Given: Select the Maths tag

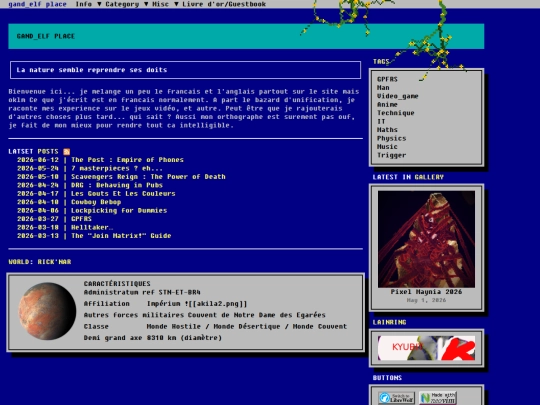Looking at the screenshot, I should [387, 130].
